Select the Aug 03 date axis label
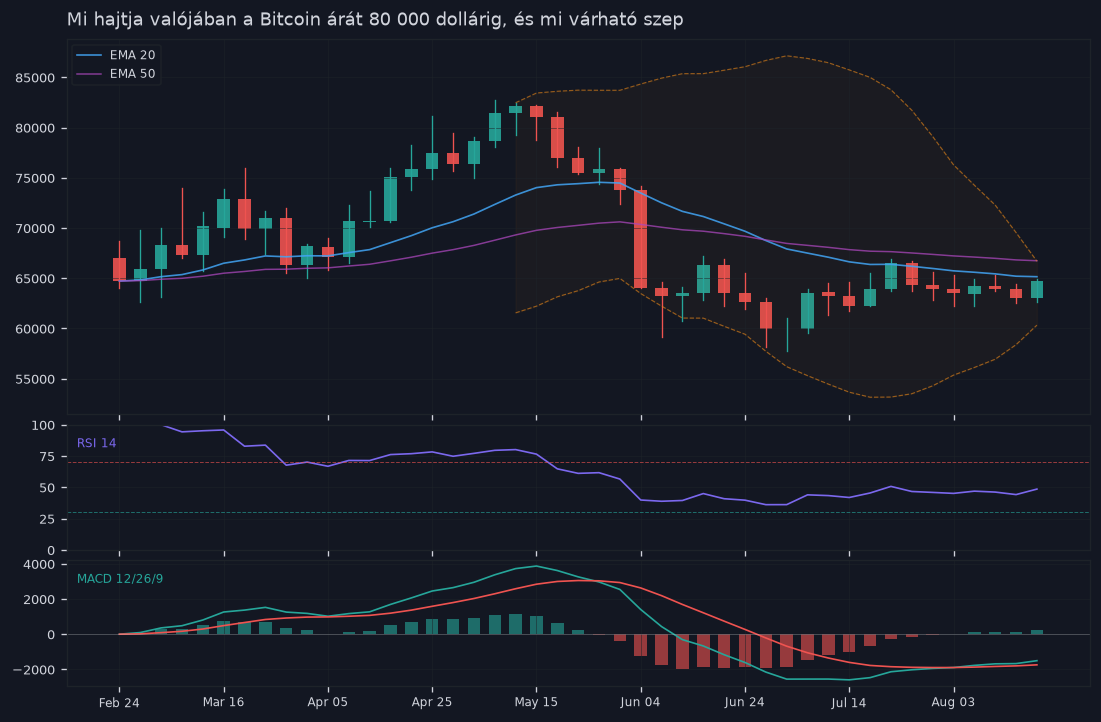 (954, 702)
